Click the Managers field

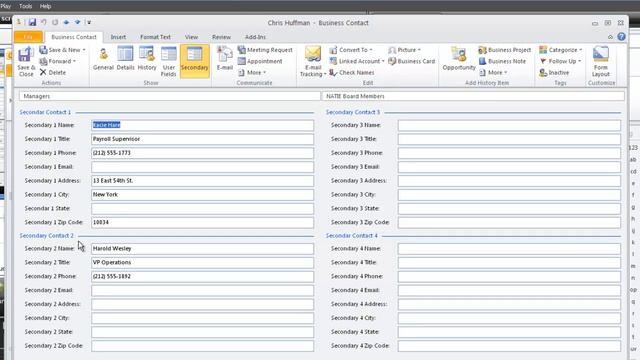[169, 96]
